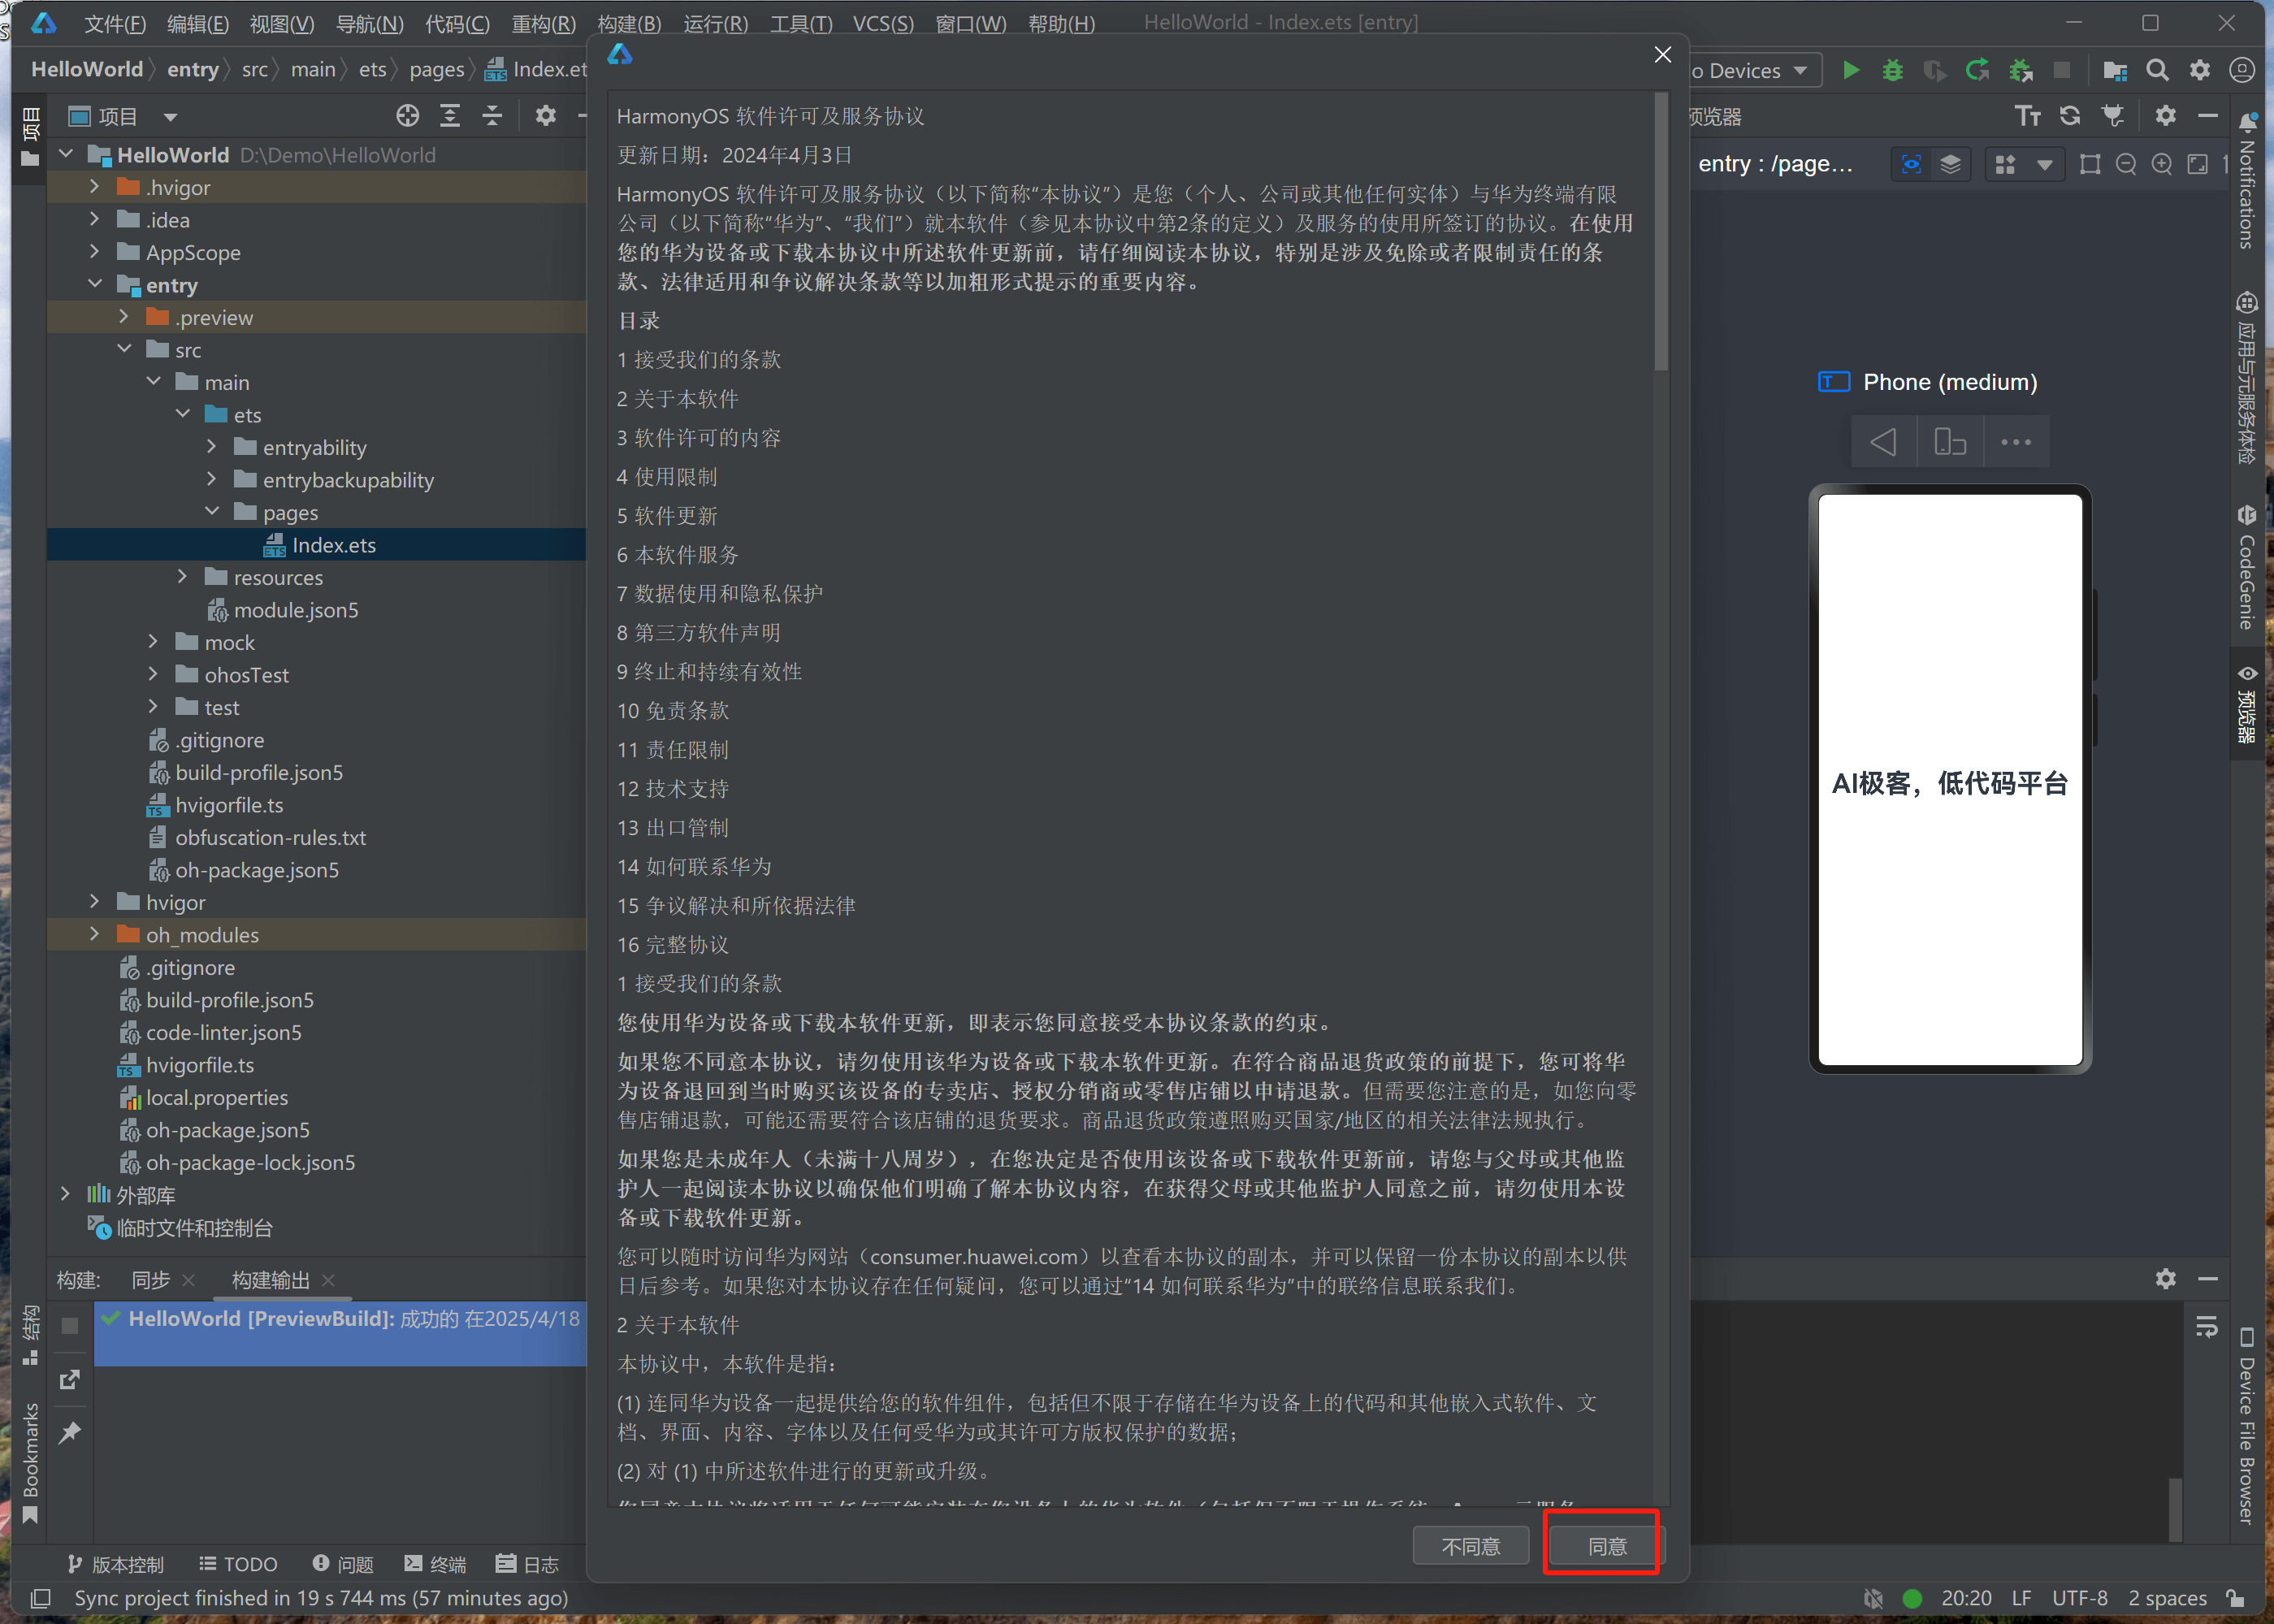2274x1624 pixels.
Task: Collapse the entry module folder
Action: pos(95,284)
